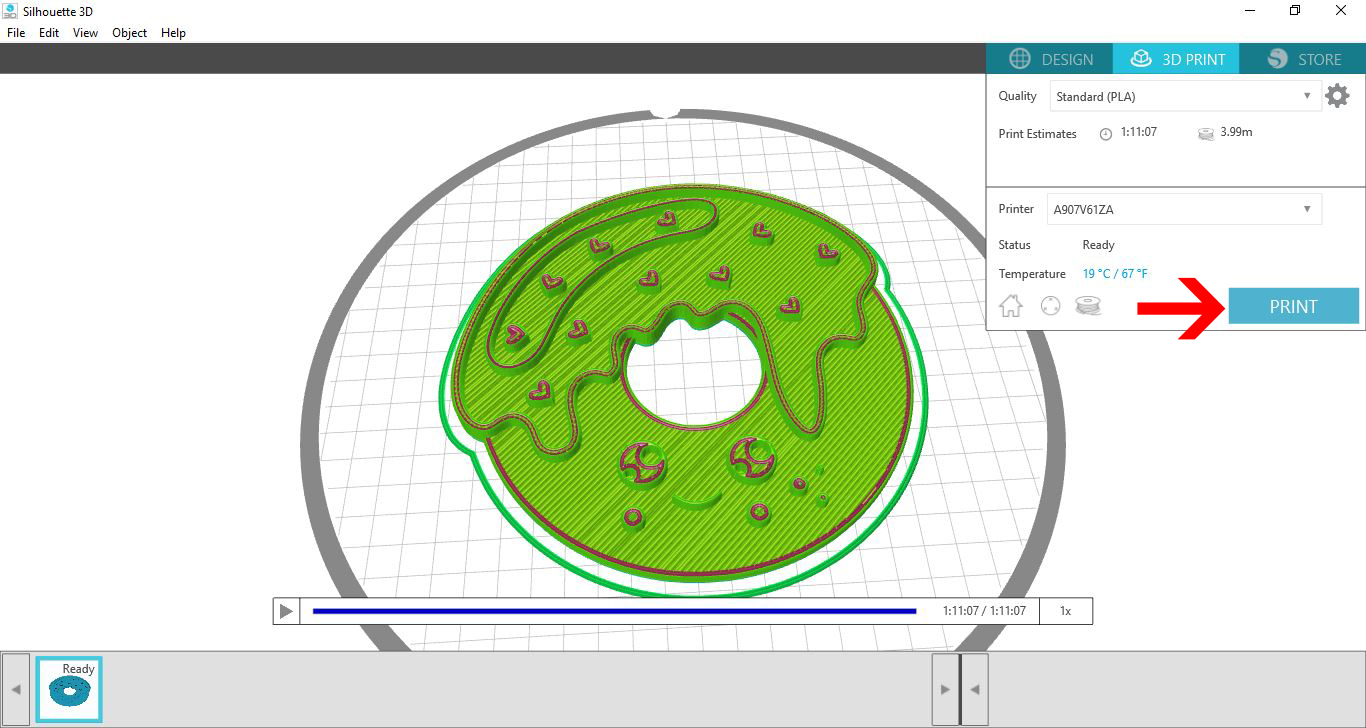Click the PRINT button
The height and width of the screenshot is (728, 1366).
(x=1294, y=307)
